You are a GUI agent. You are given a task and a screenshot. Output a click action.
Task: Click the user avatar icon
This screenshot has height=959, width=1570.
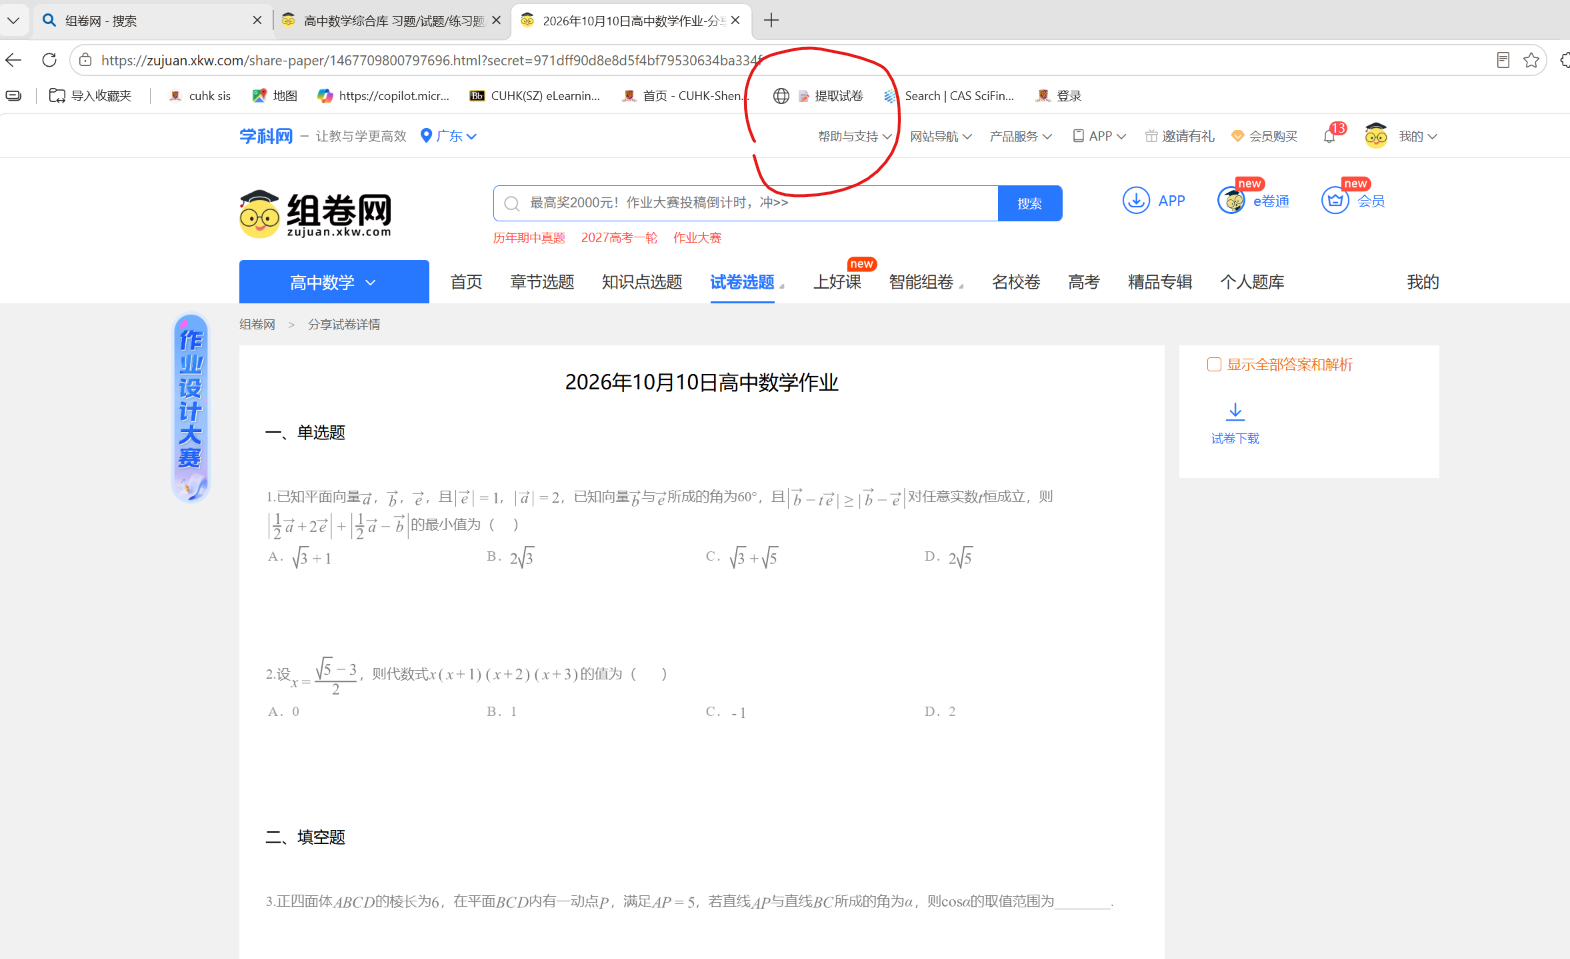click(x=1376, y=136)
